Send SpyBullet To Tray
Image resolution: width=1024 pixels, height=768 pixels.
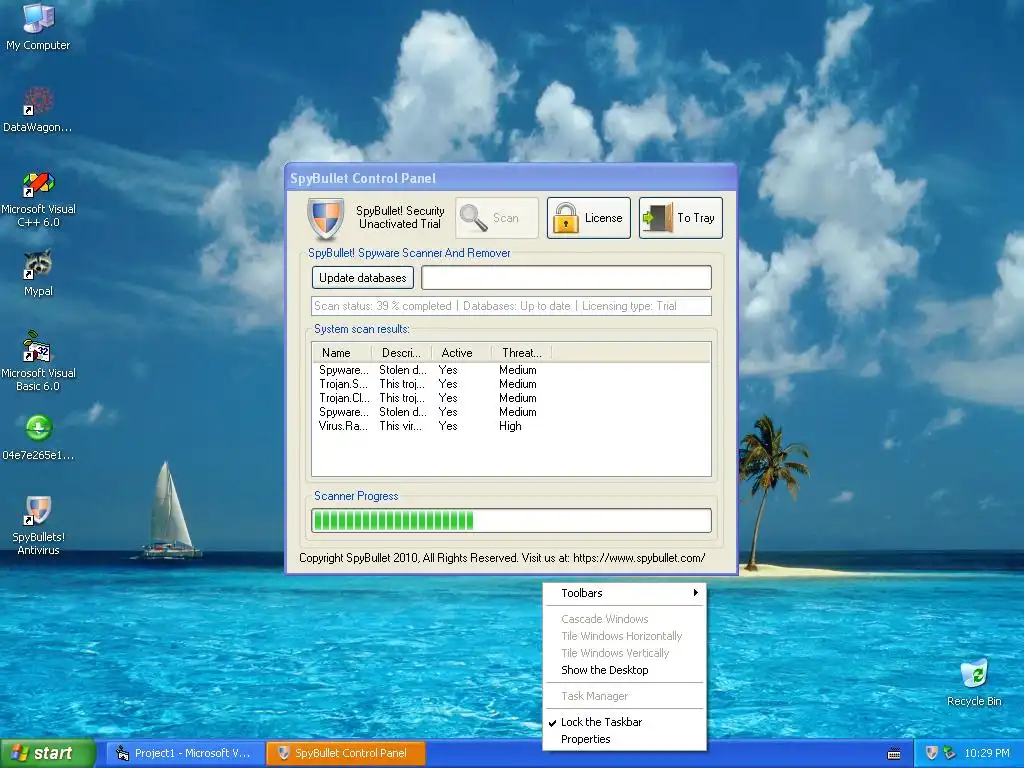[x=680, y=218]
